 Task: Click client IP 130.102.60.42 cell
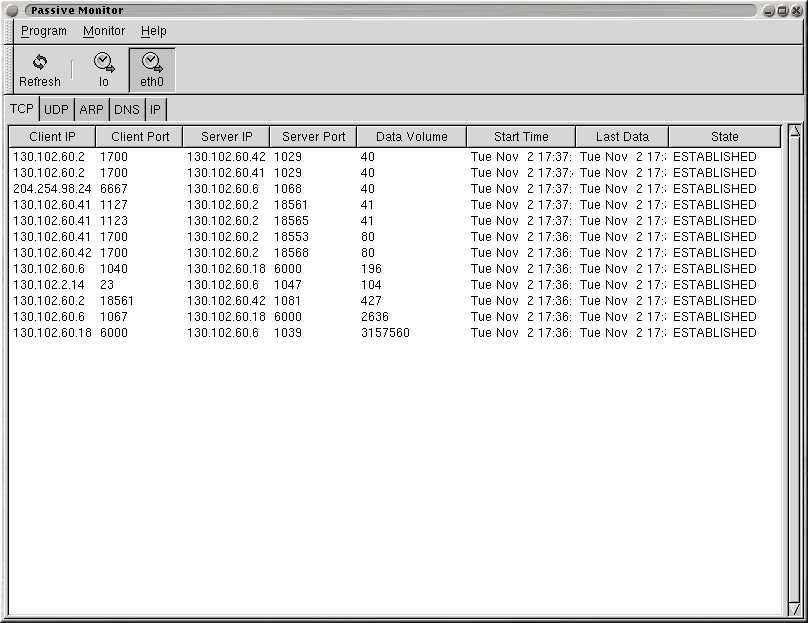[x=52, y=252]
